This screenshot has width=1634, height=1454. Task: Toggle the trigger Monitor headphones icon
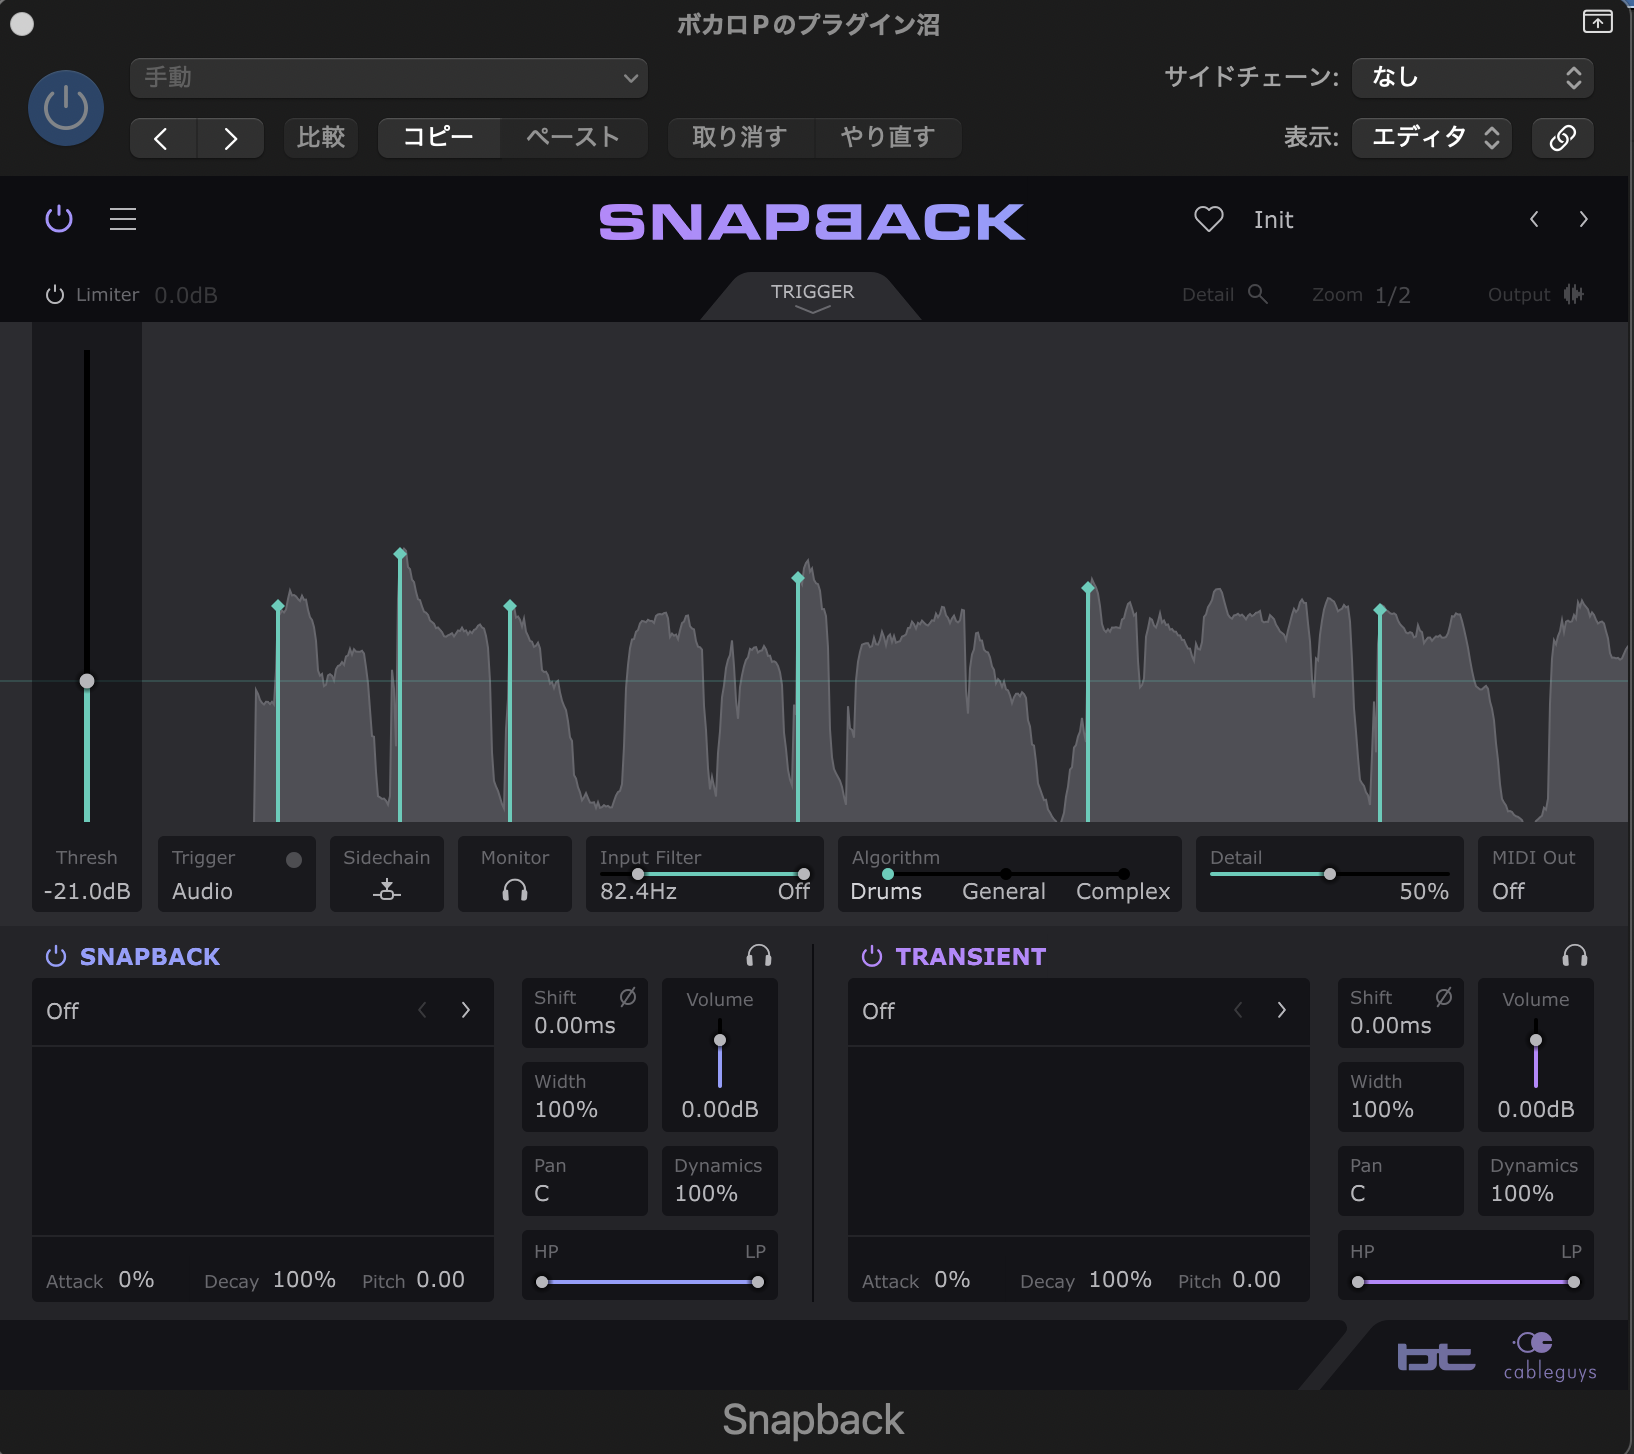click(515, 890)
